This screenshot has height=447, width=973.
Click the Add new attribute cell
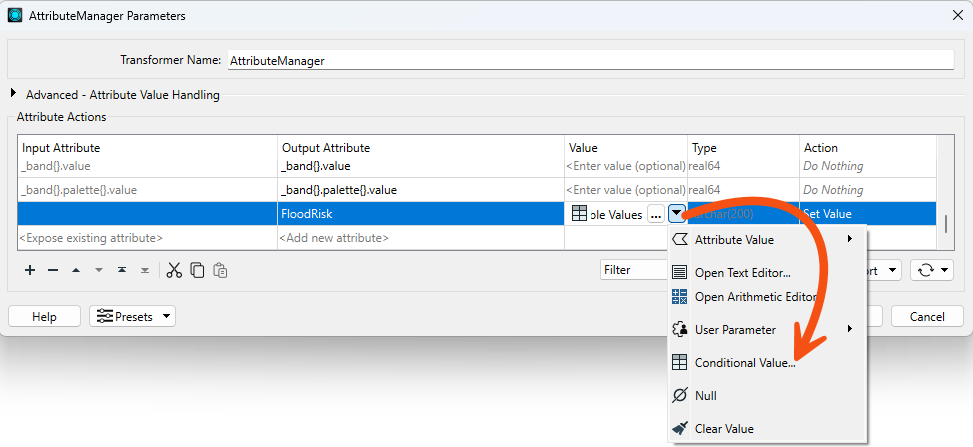click(x=421, y=238)
